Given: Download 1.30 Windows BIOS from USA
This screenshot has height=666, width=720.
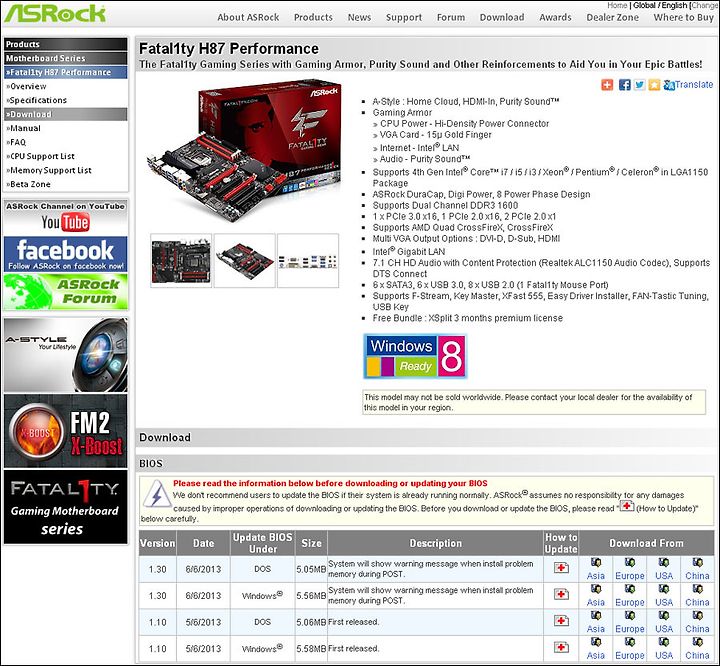Looking at the screenshot, I should click(x=664, y=596).
